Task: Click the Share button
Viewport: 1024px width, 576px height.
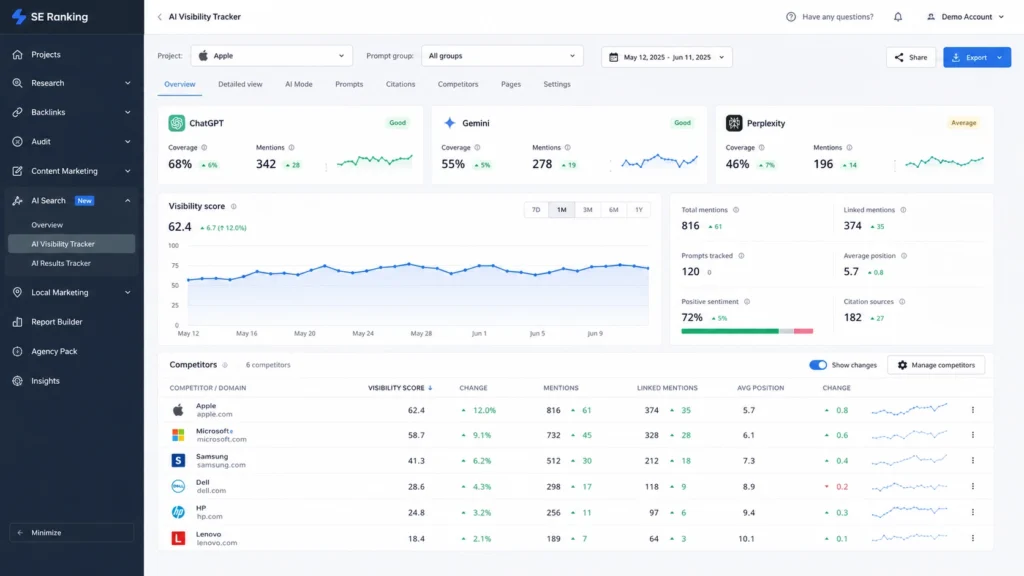Action: tap(911, 57)
